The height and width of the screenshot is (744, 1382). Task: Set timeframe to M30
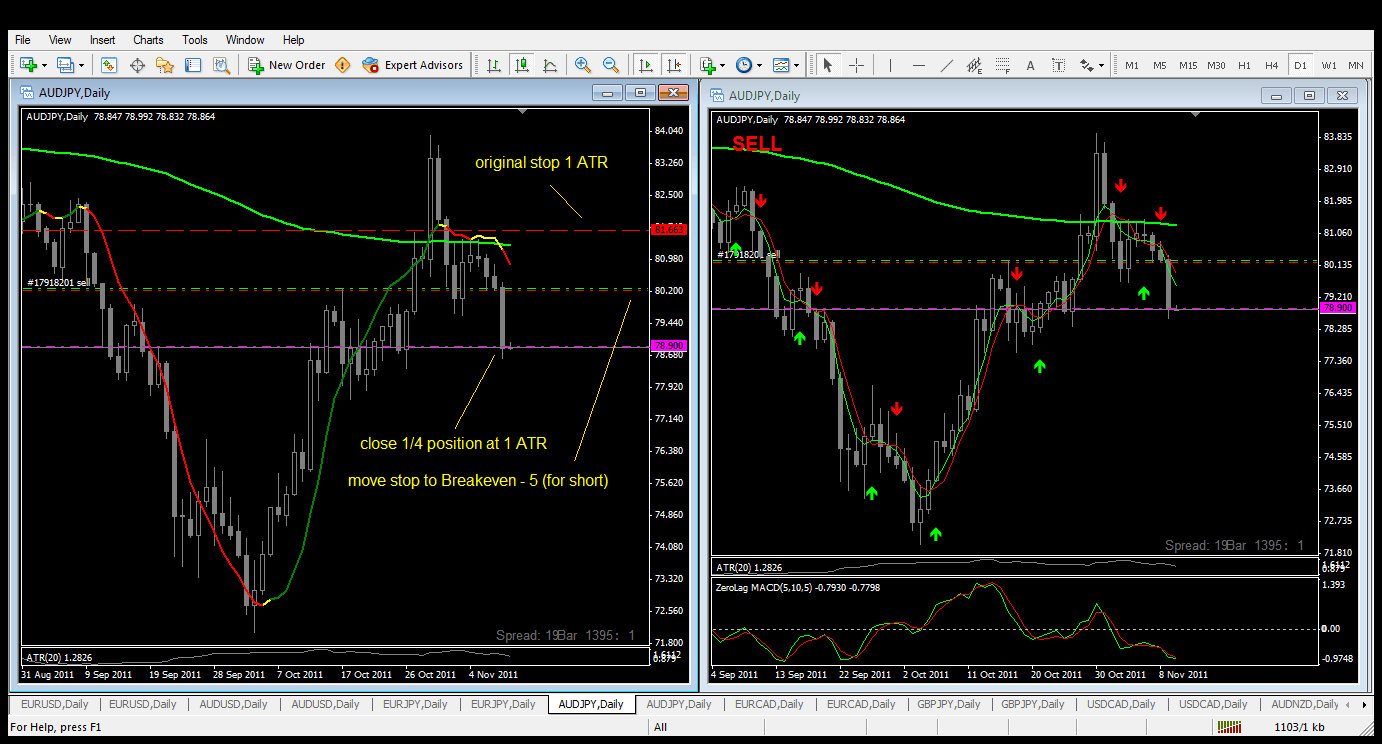tap(1216, 65)
